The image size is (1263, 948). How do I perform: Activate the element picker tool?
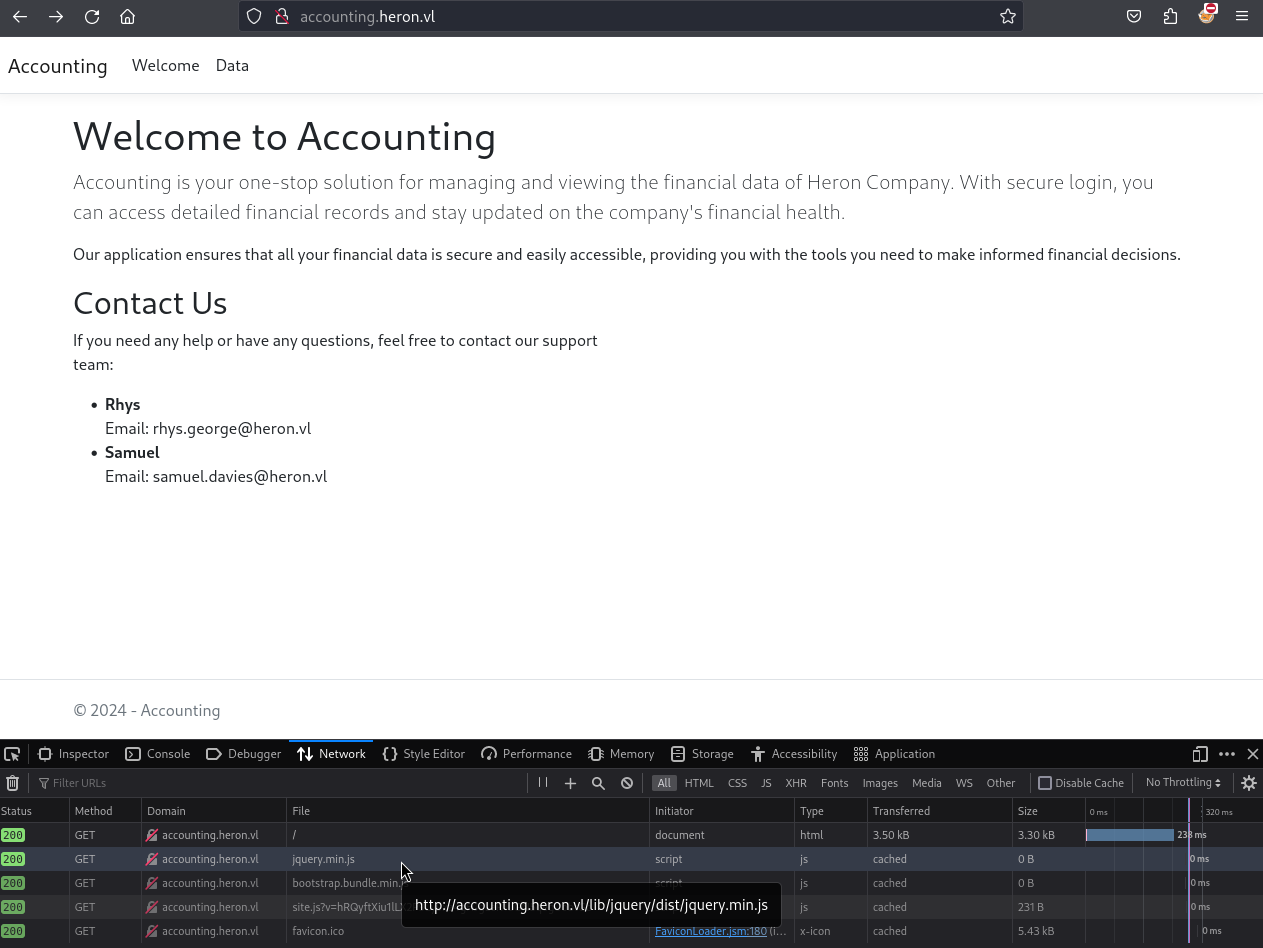click(12, 754)
